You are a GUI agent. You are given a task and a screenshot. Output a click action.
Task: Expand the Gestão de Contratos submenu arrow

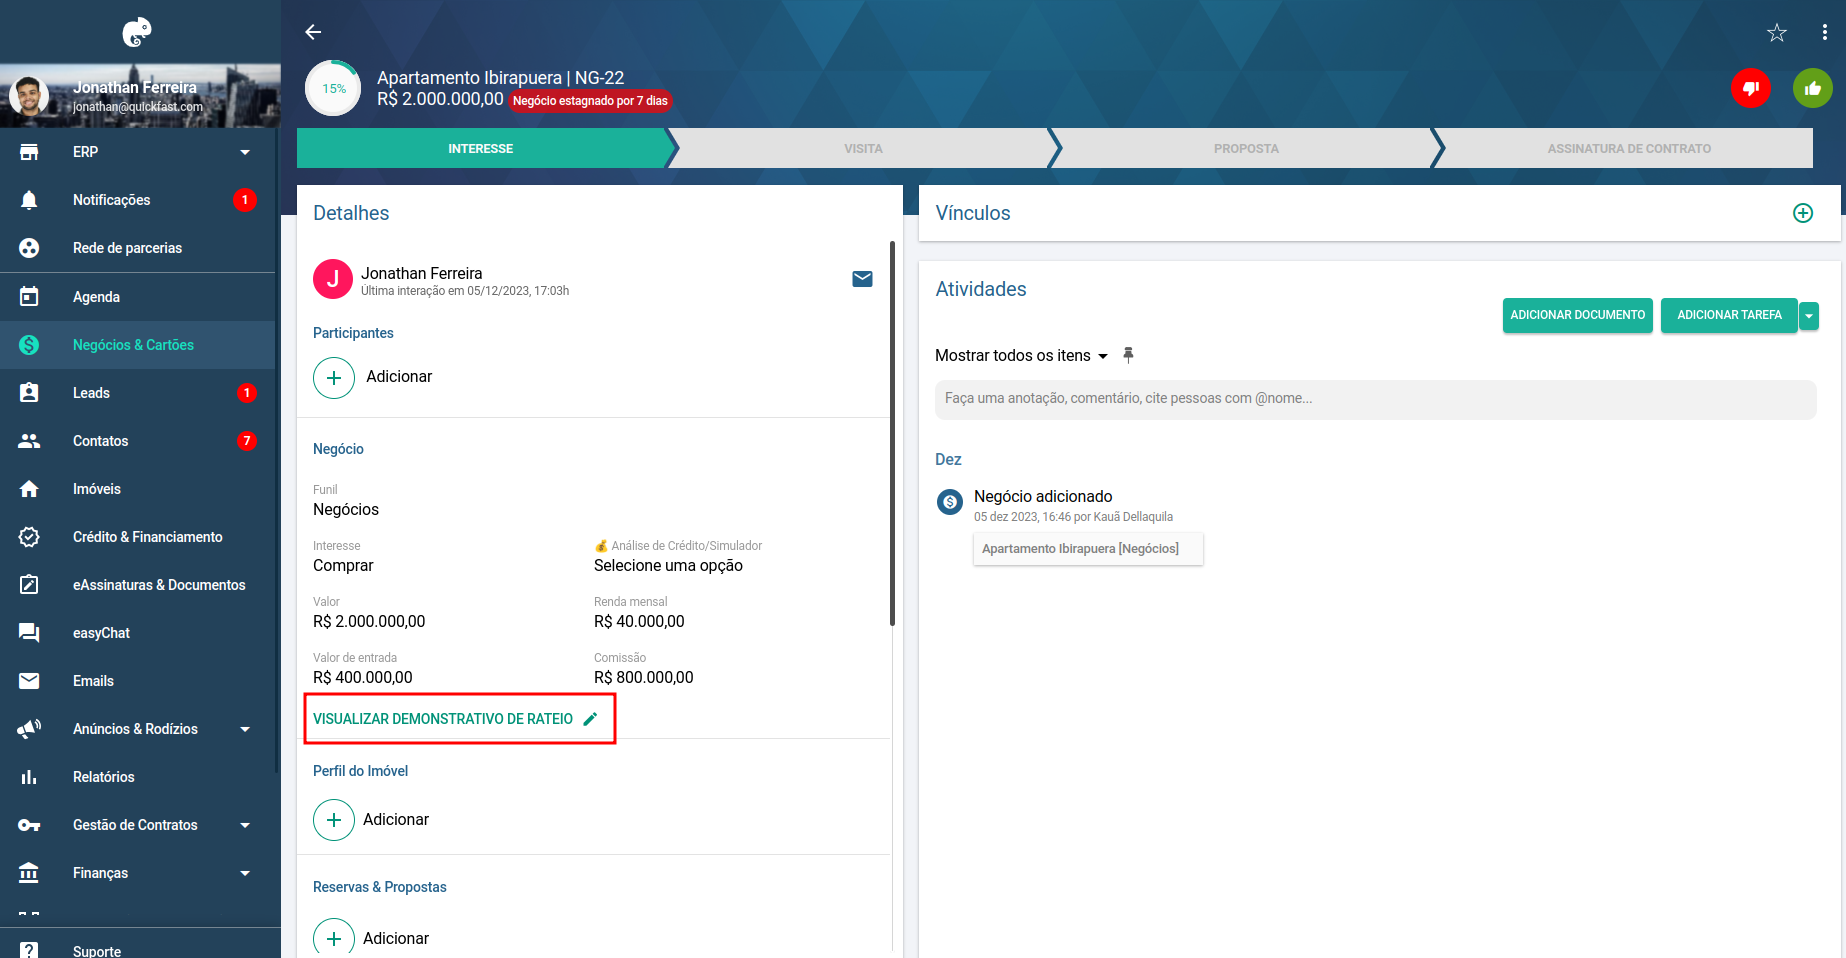[245, 825]
